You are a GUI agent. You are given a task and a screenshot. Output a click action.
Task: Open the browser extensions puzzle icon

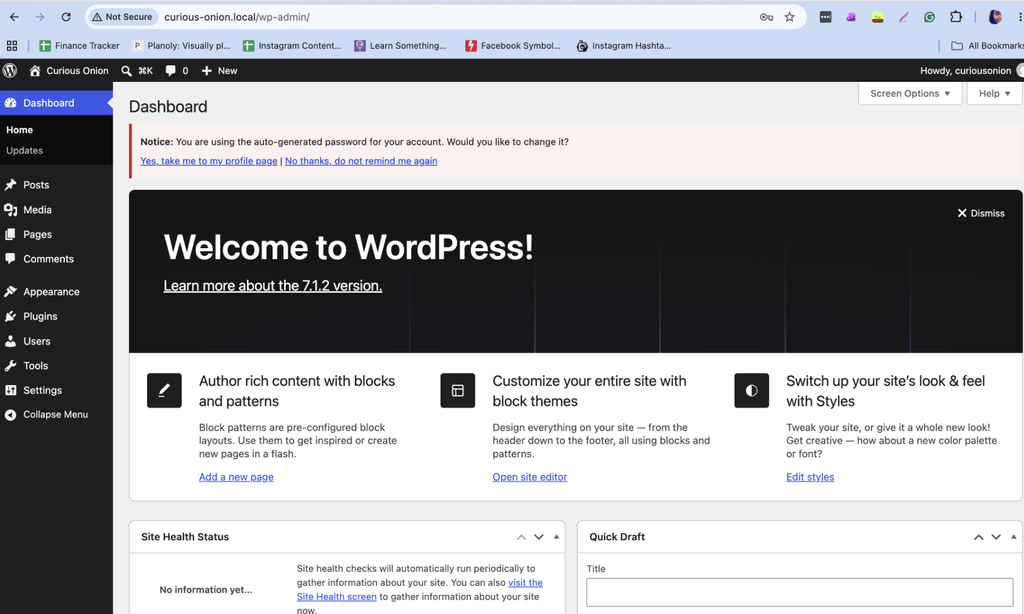tap(955, 17)
